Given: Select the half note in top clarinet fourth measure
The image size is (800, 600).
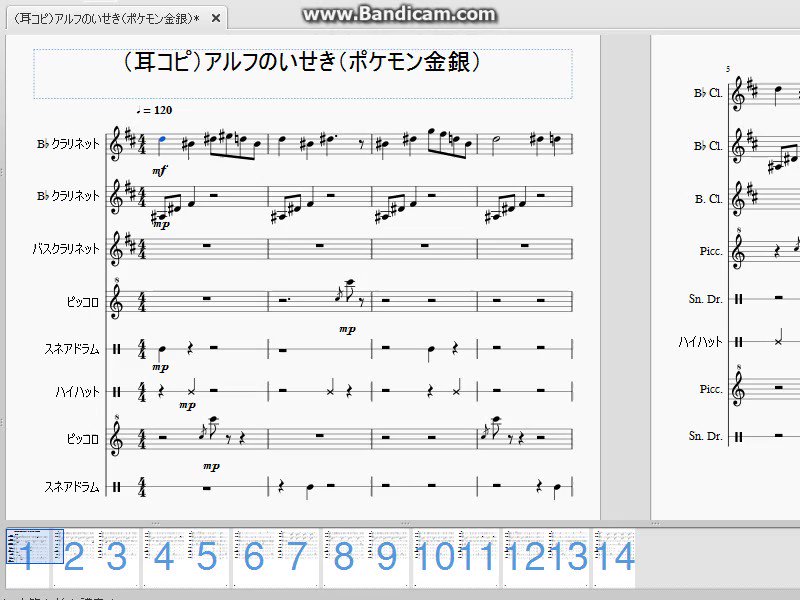Looking at the screenshot, I should pos(496,140).
